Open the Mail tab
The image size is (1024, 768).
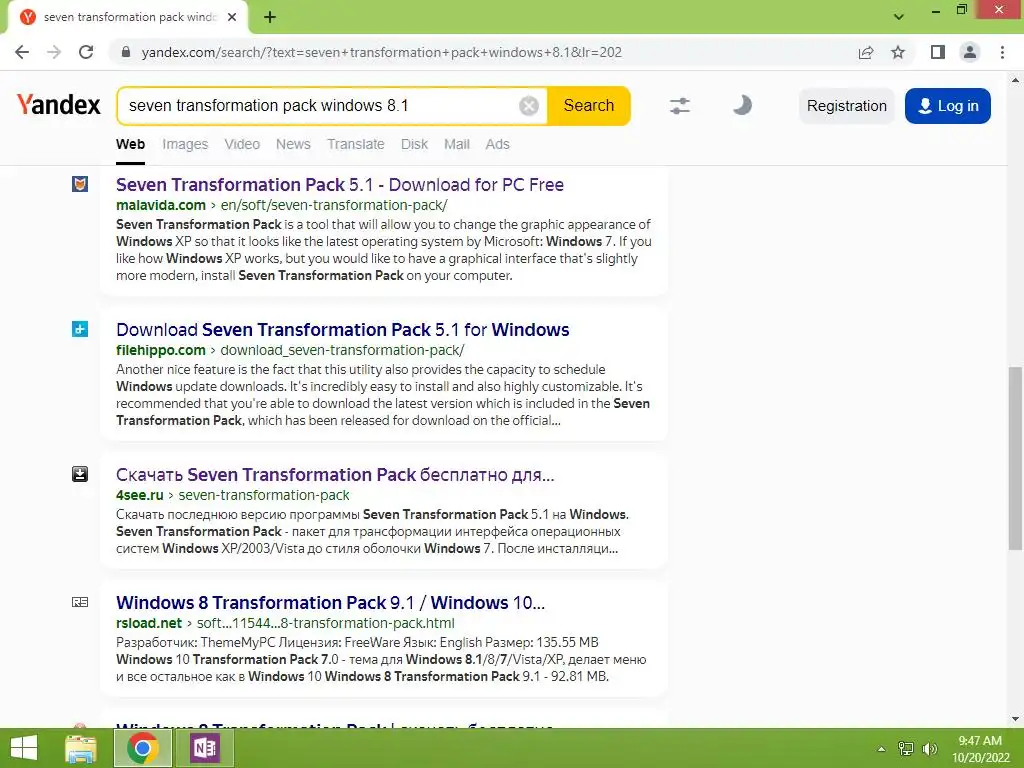(456, 144)
